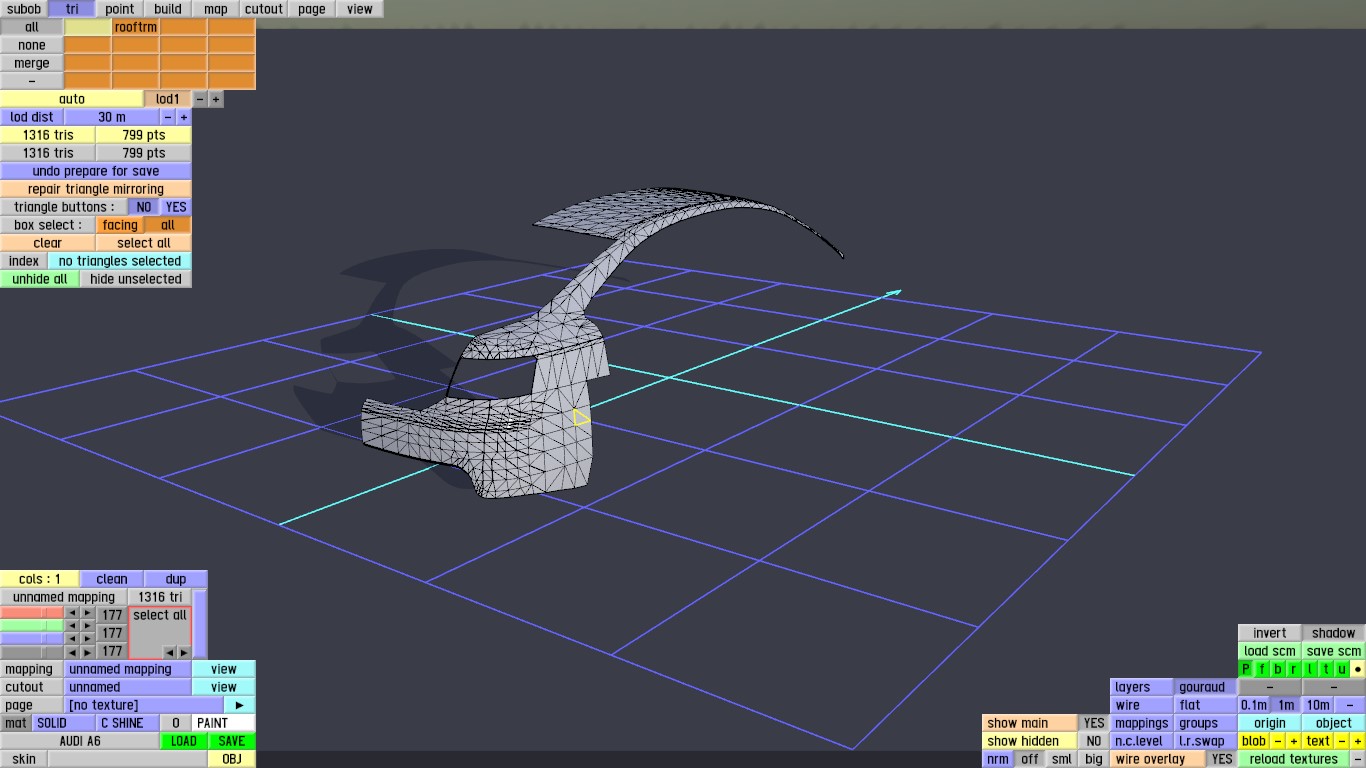
Task: Open the unnamed cutout selector field
Action: click(127, 687)
